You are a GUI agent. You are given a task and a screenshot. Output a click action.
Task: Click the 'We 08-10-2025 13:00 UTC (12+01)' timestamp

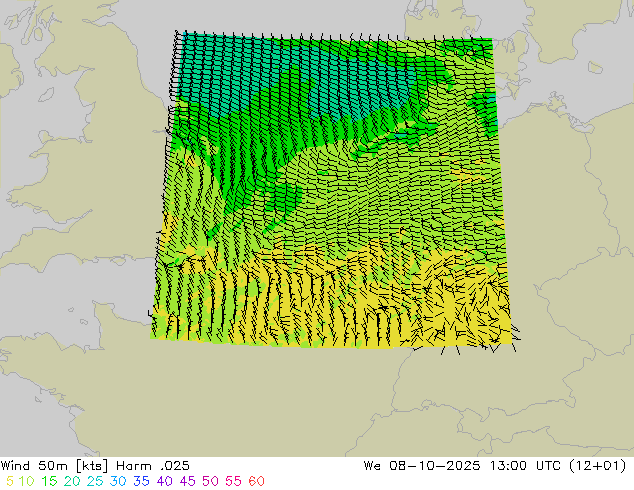tap(495, 466)
